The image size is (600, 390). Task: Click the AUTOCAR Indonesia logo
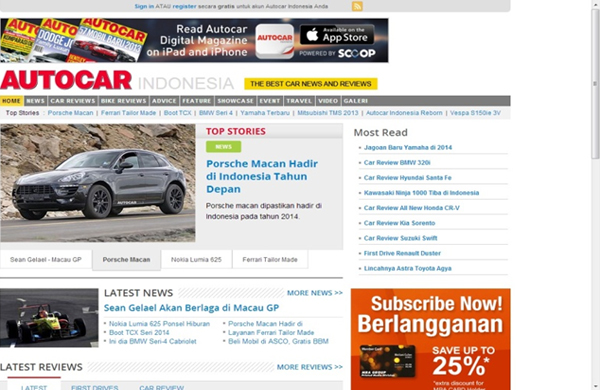pyautogui.click(x=117, y=81)
